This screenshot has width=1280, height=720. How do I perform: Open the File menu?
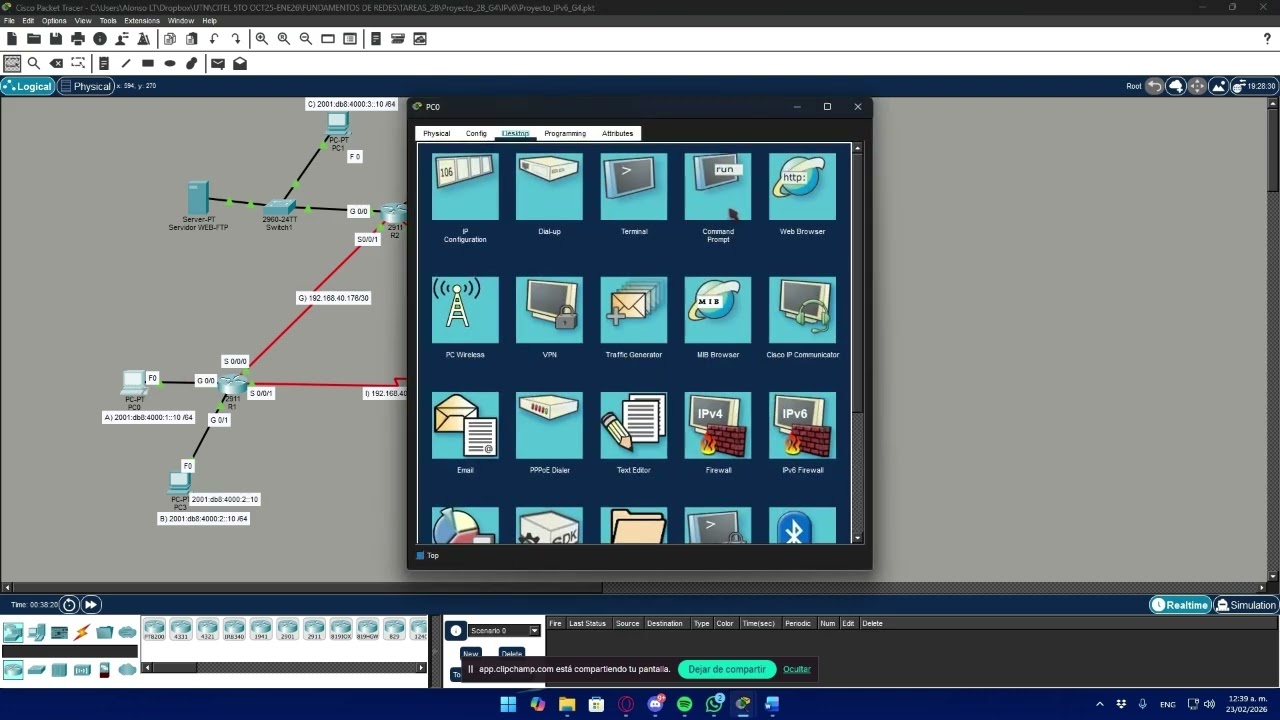(x=9, y=20)
